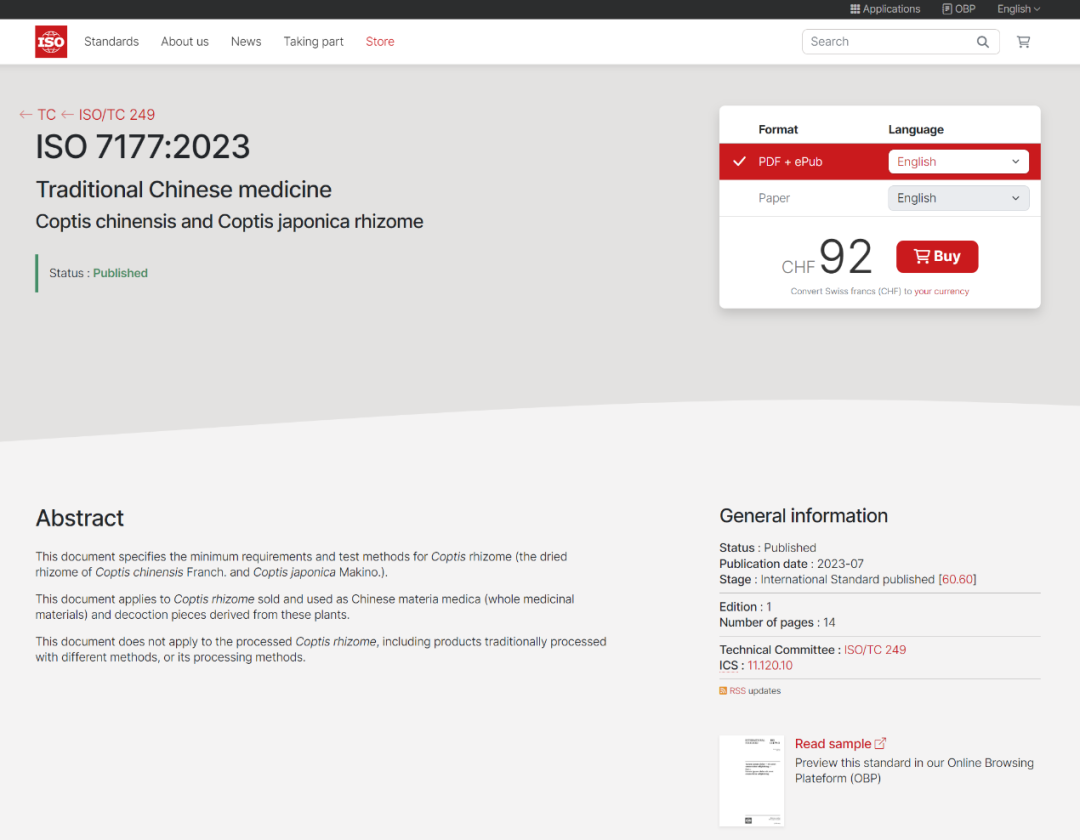Click the search magnifier icon
Viewport: 1080px width, 840px height.
(983, 42)
